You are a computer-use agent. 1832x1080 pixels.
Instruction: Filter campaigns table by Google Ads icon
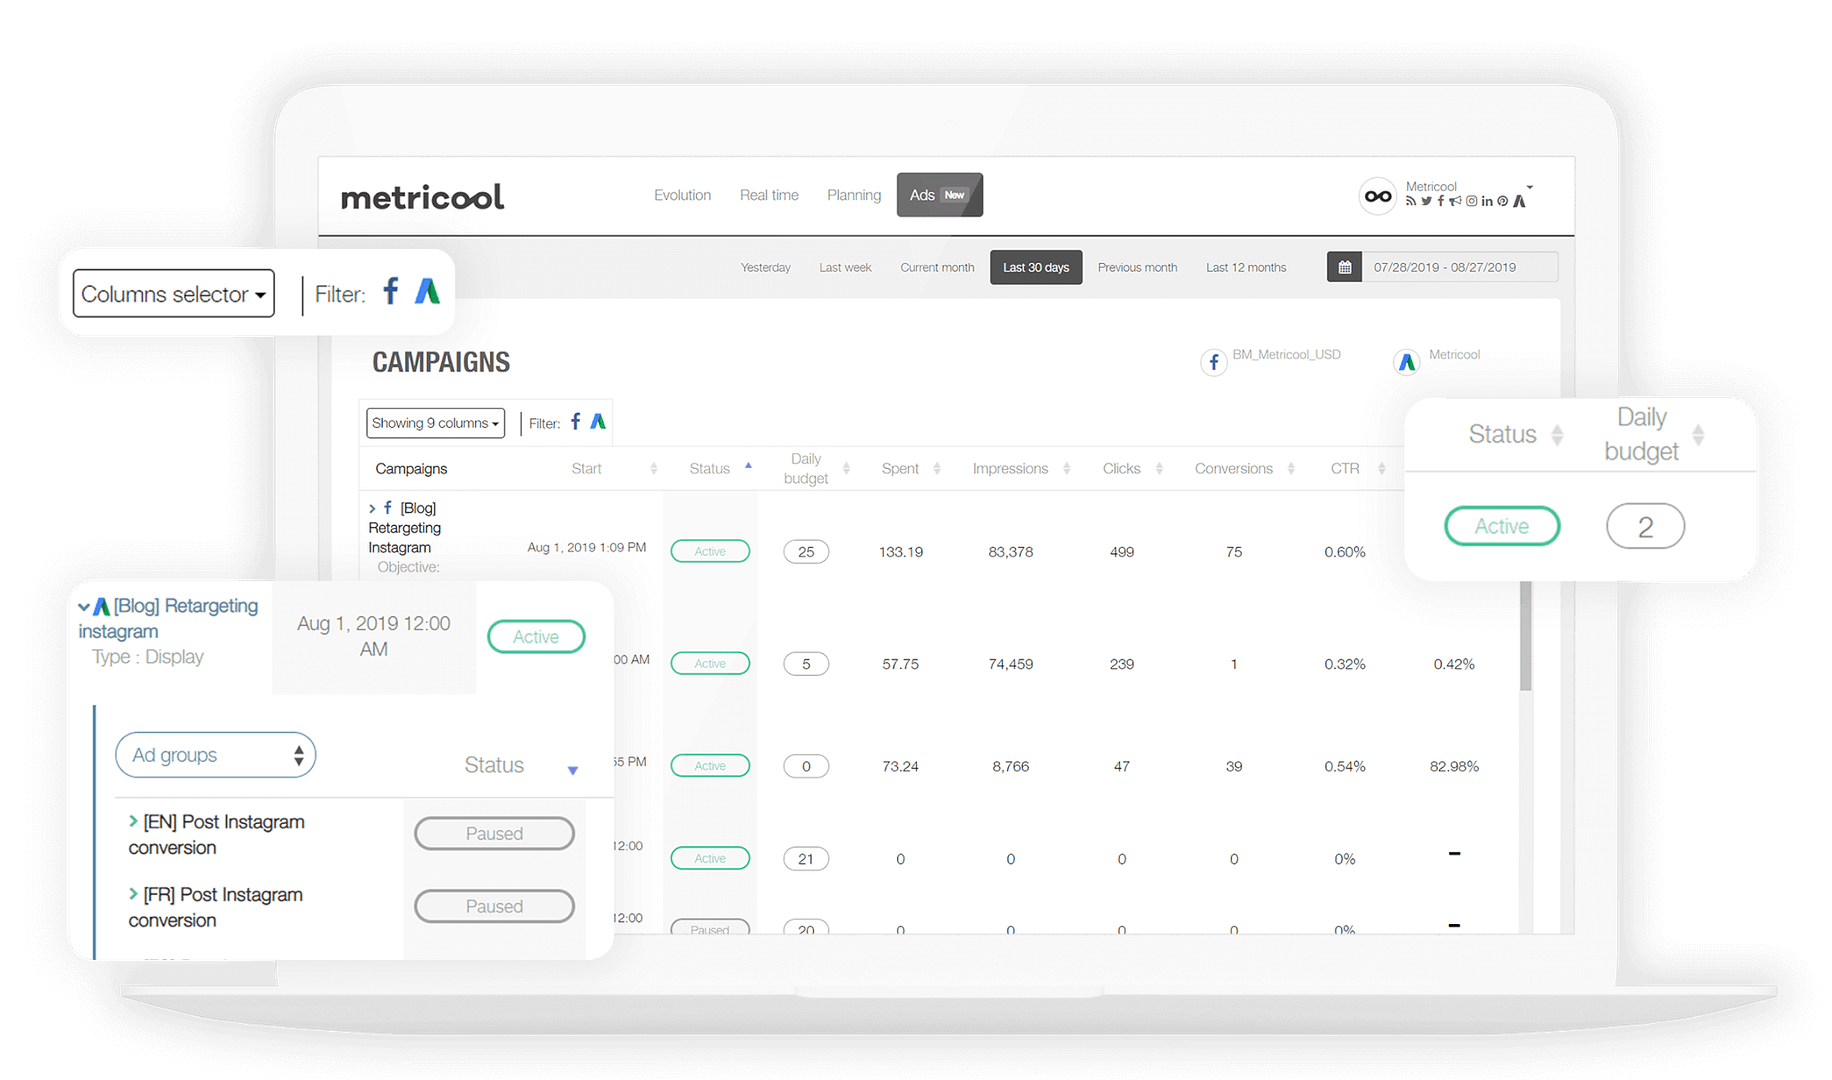click(598, 422)
